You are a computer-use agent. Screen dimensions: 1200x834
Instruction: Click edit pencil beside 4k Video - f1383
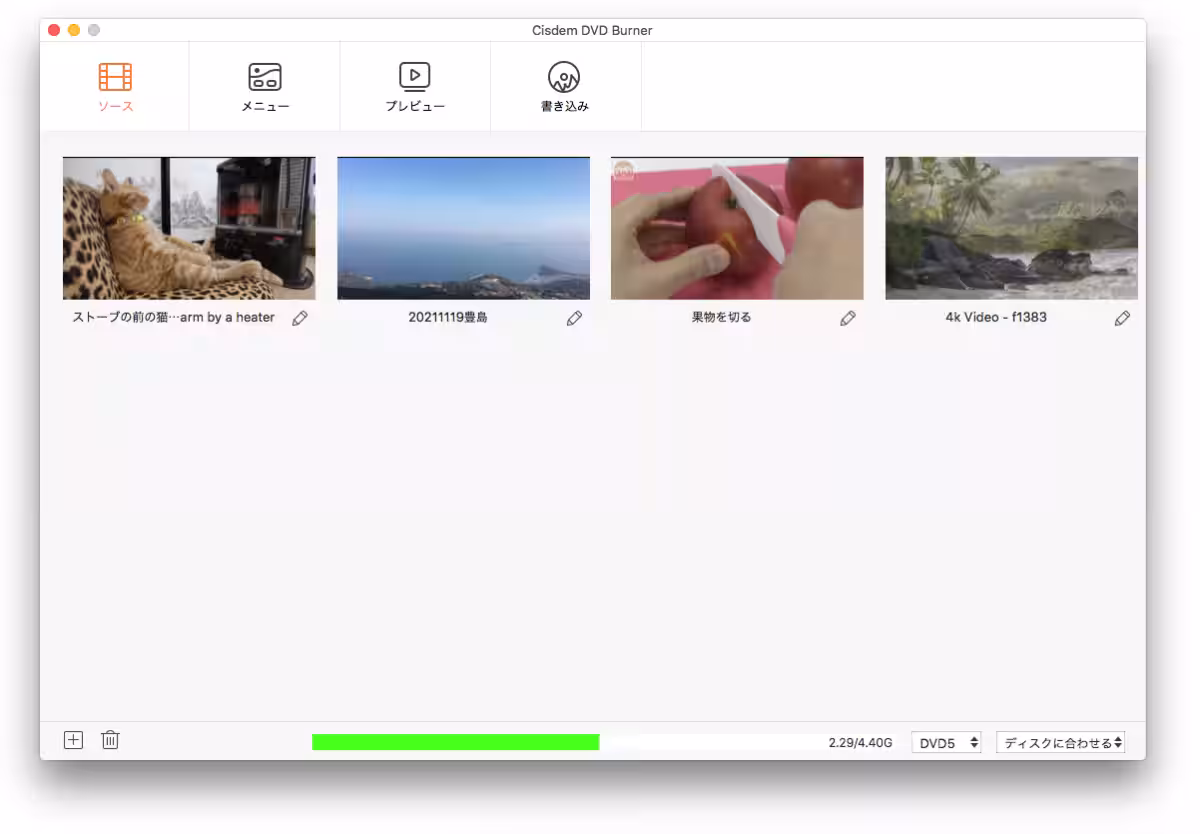point(1122,318)
